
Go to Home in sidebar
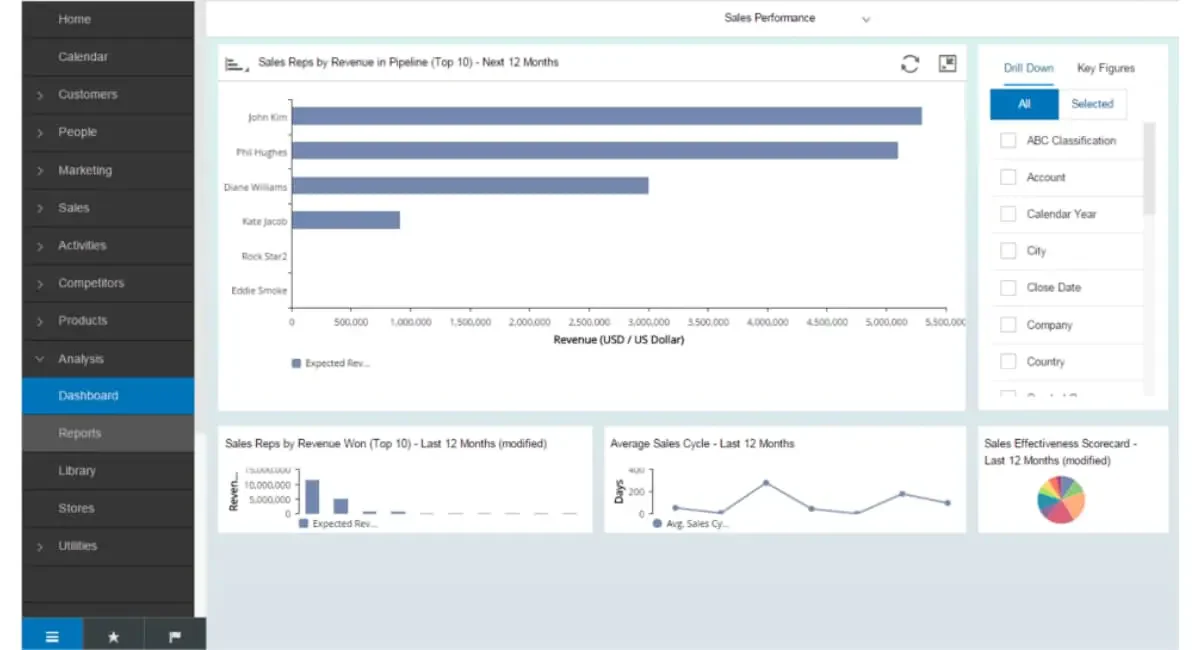tap(108, 19)
